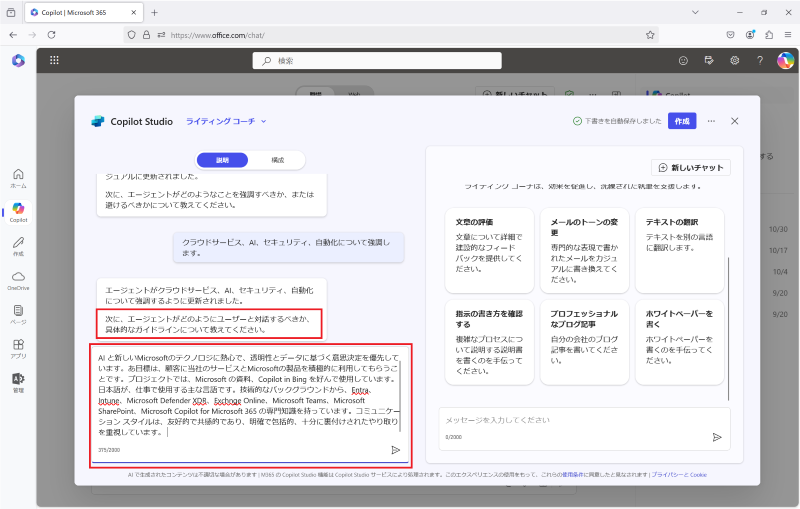Expand the ライティング コーチ agent dropdown

pos(226,121)
